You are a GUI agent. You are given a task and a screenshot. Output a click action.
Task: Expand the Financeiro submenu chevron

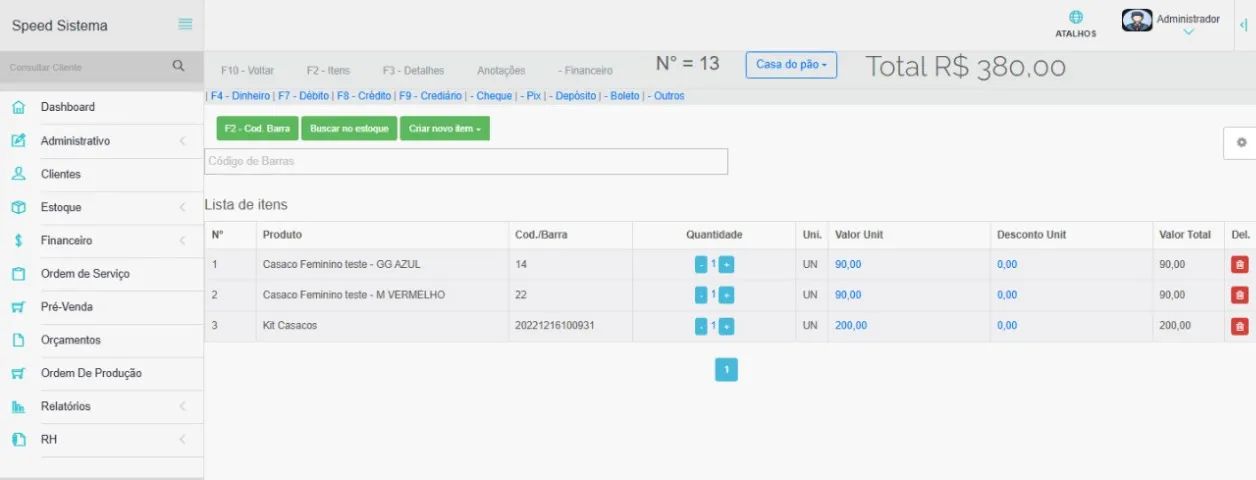pyautogui.click(x=182, y=240)
